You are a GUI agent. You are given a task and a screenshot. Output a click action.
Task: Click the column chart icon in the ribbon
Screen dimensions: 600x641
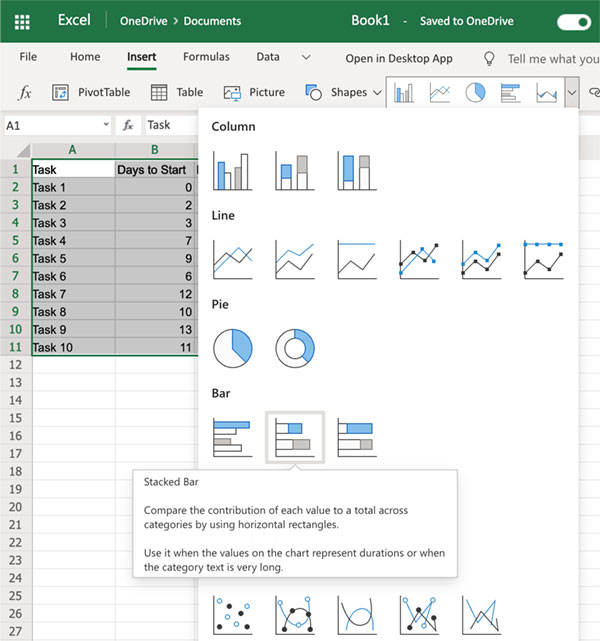coord(404,92)
